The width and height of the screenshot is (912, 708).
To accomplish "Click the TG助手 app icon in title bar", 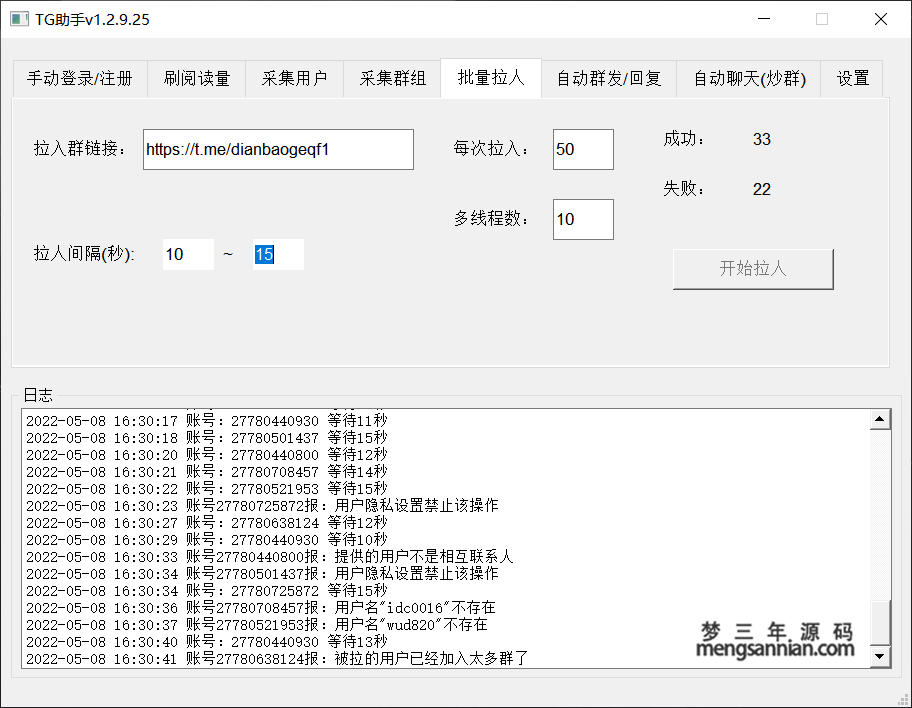I will click(19, 19).
